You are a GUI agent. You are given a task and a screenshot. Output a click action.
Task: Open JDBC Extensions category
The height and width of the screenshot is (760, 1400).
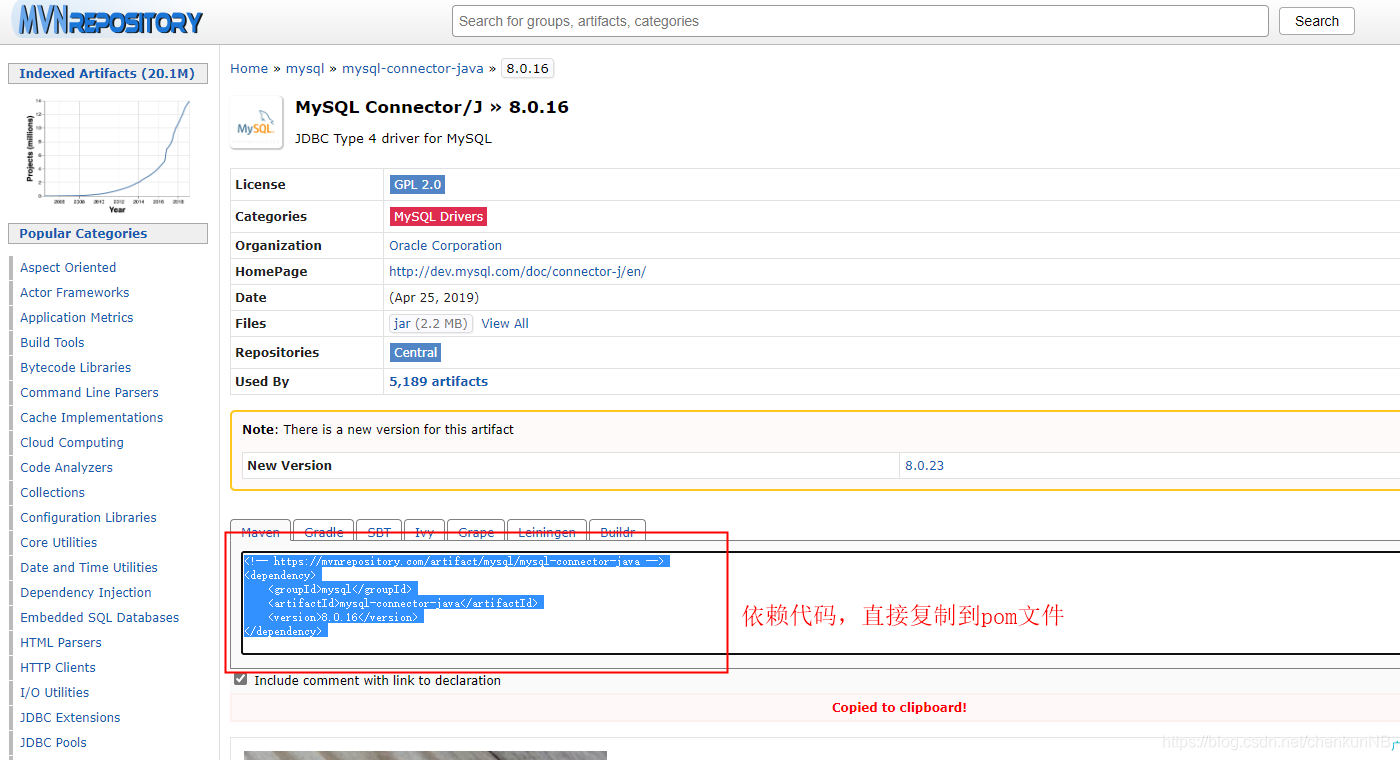[x=70, y=717]
